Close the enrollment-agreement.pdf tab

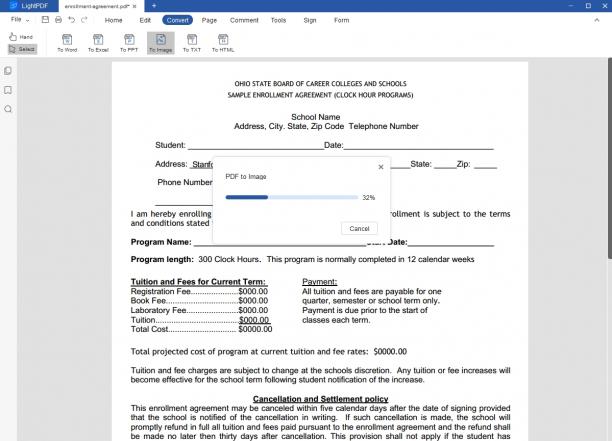[135, 6]
